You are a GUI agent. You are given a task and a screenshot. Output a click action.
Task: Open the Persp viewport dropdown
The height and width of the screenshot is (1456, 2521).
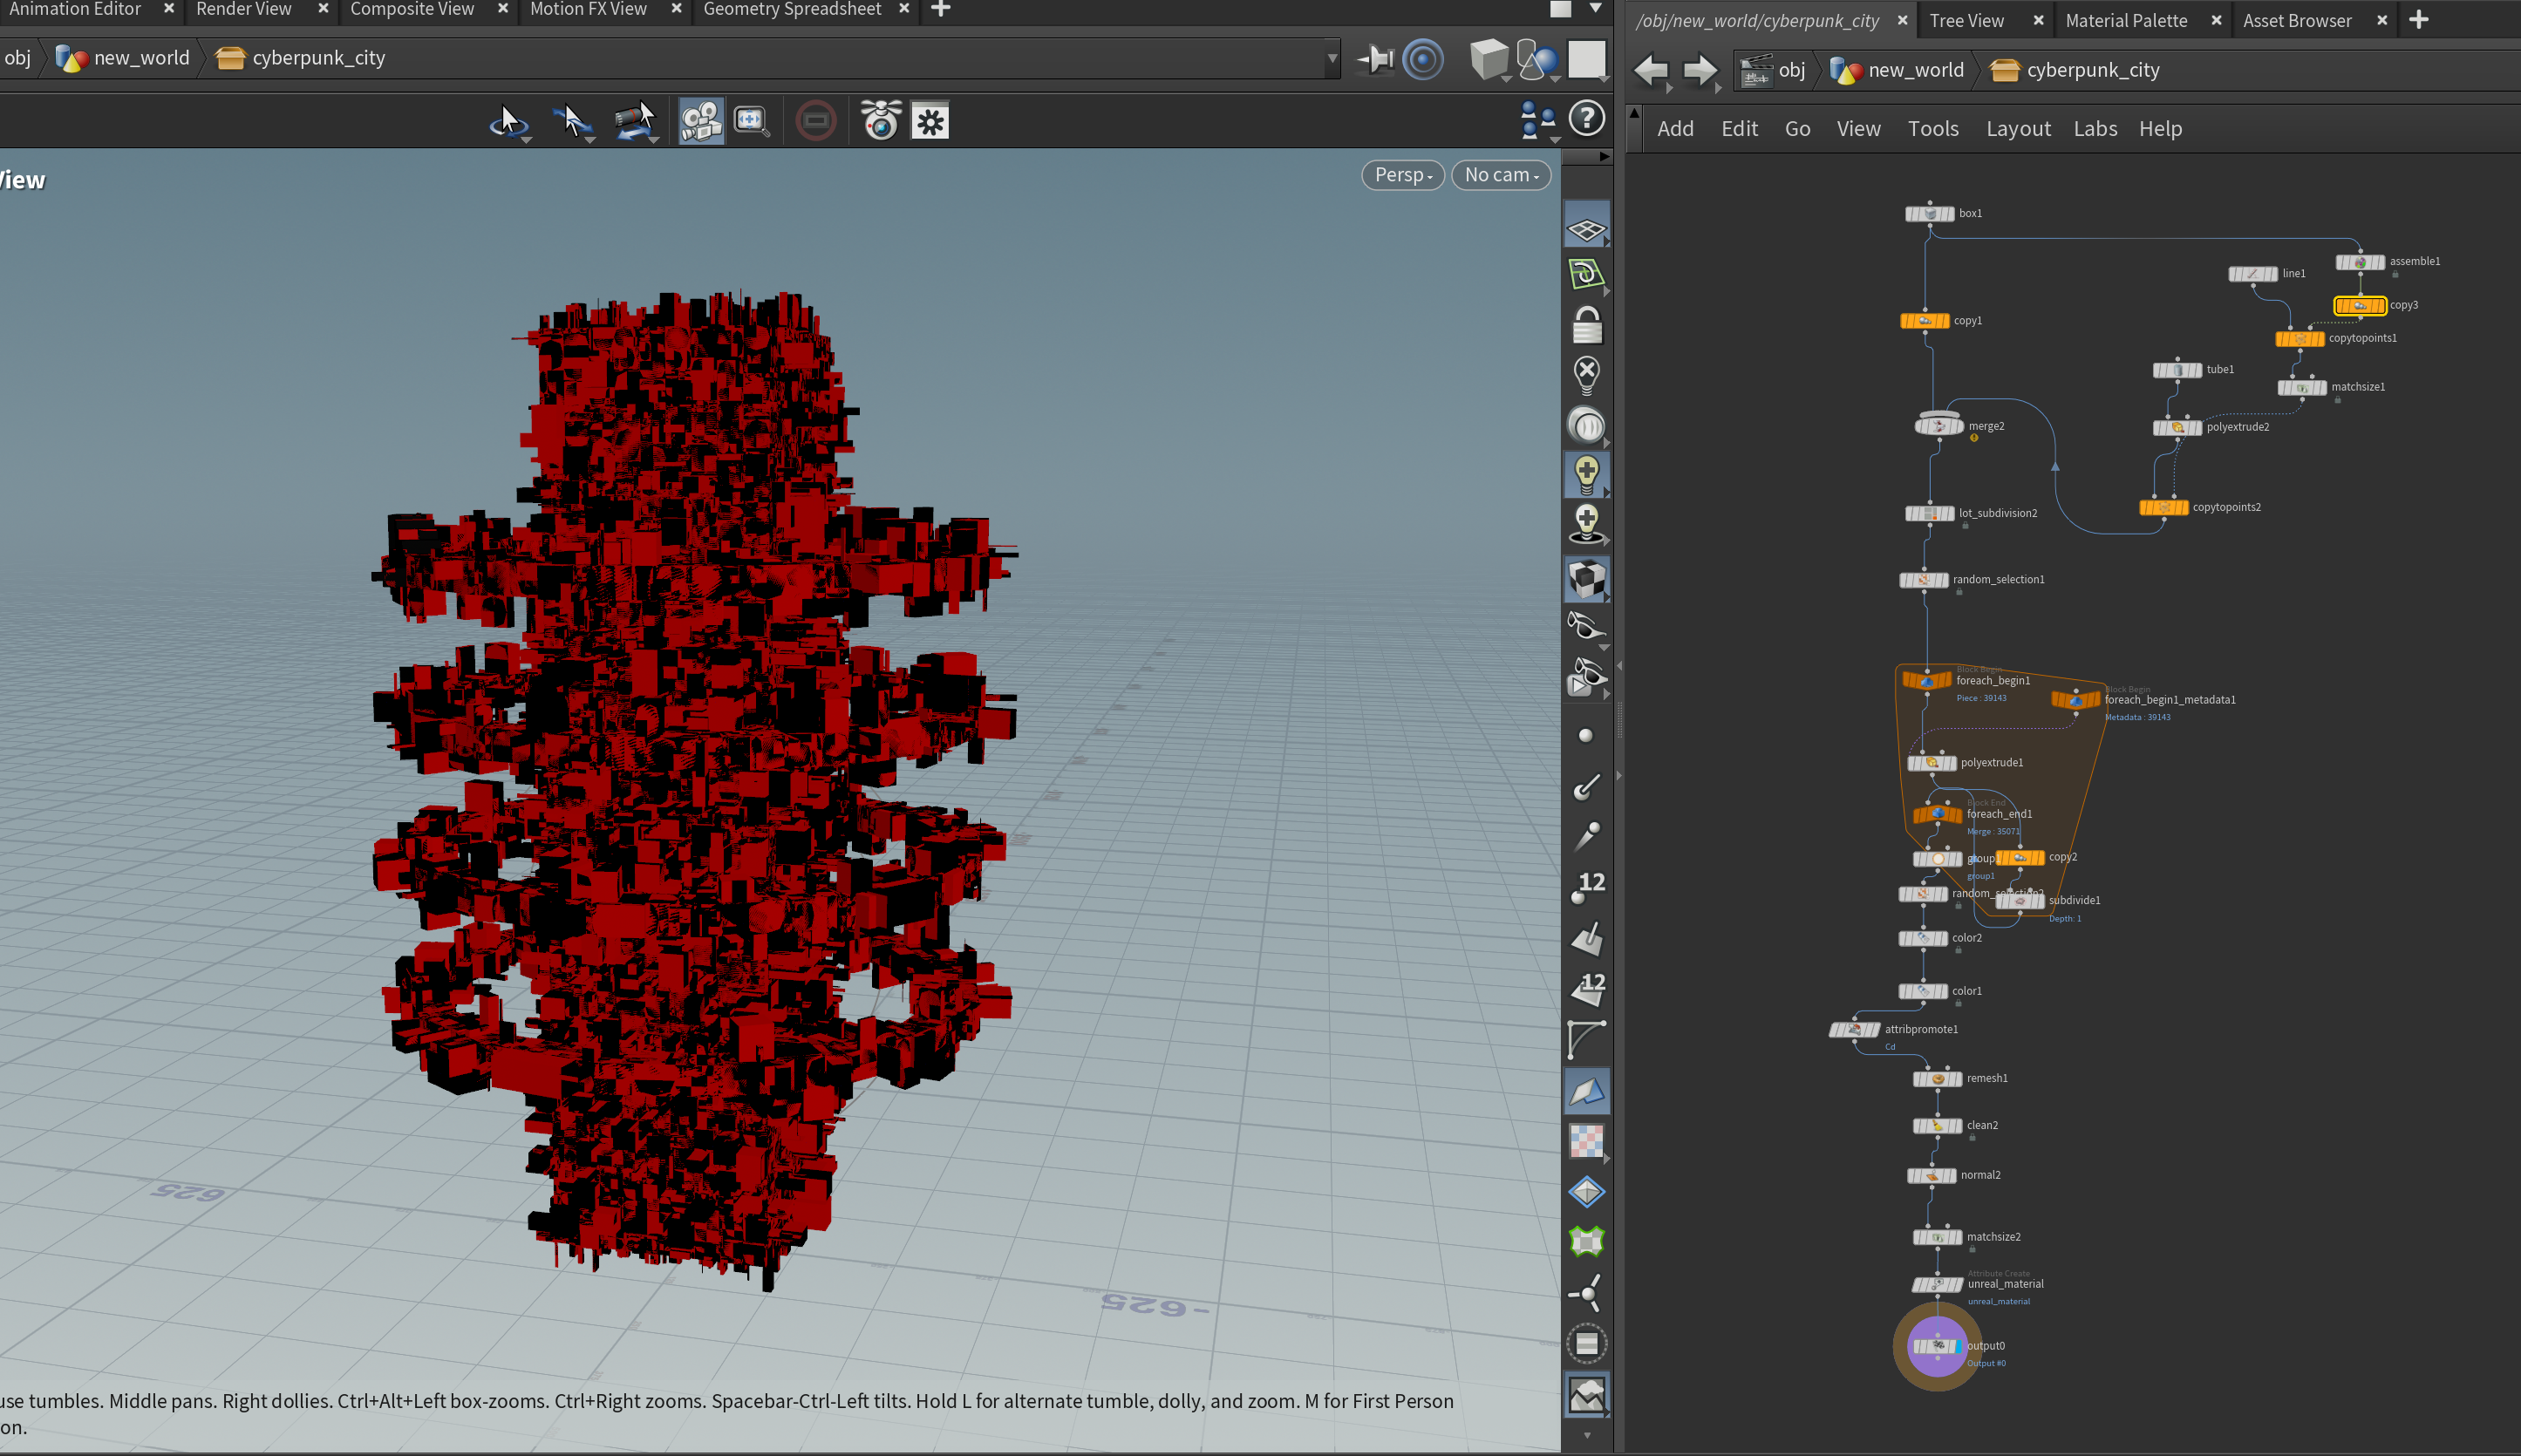click(x=1402, y=175)
